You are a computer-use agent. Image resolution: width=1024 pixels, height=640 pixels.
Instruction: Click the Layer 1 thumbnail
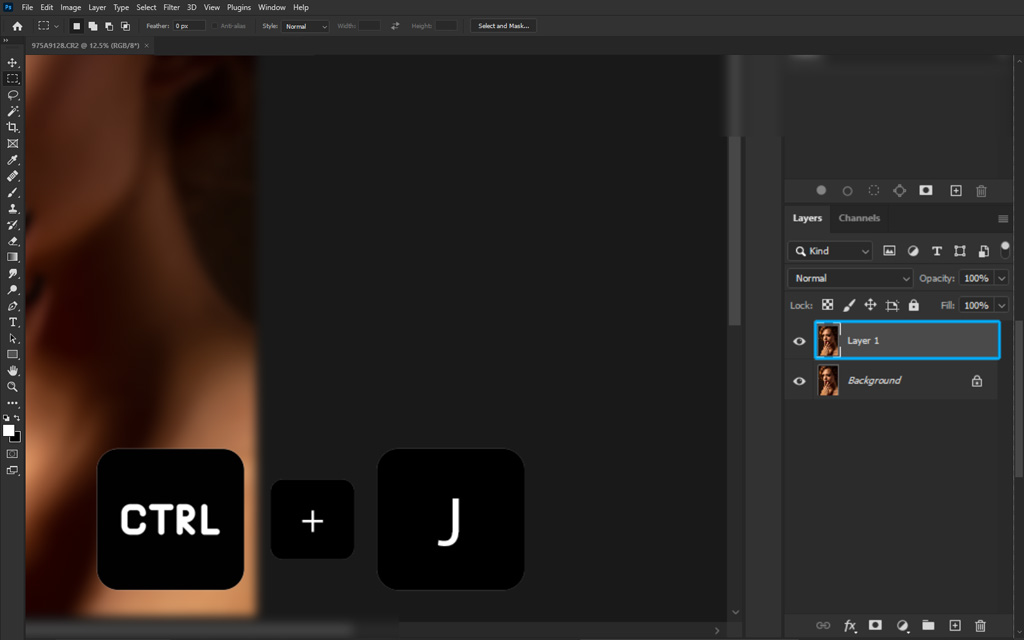pyautogui.click(x=829, y=340)
